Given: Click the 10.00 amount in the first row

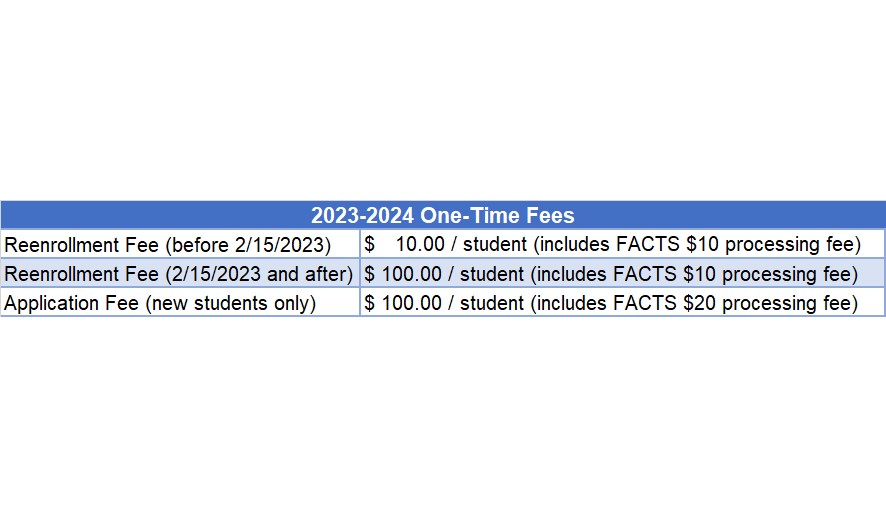Looking at the screenshot, I should click(x=420, y=244).
